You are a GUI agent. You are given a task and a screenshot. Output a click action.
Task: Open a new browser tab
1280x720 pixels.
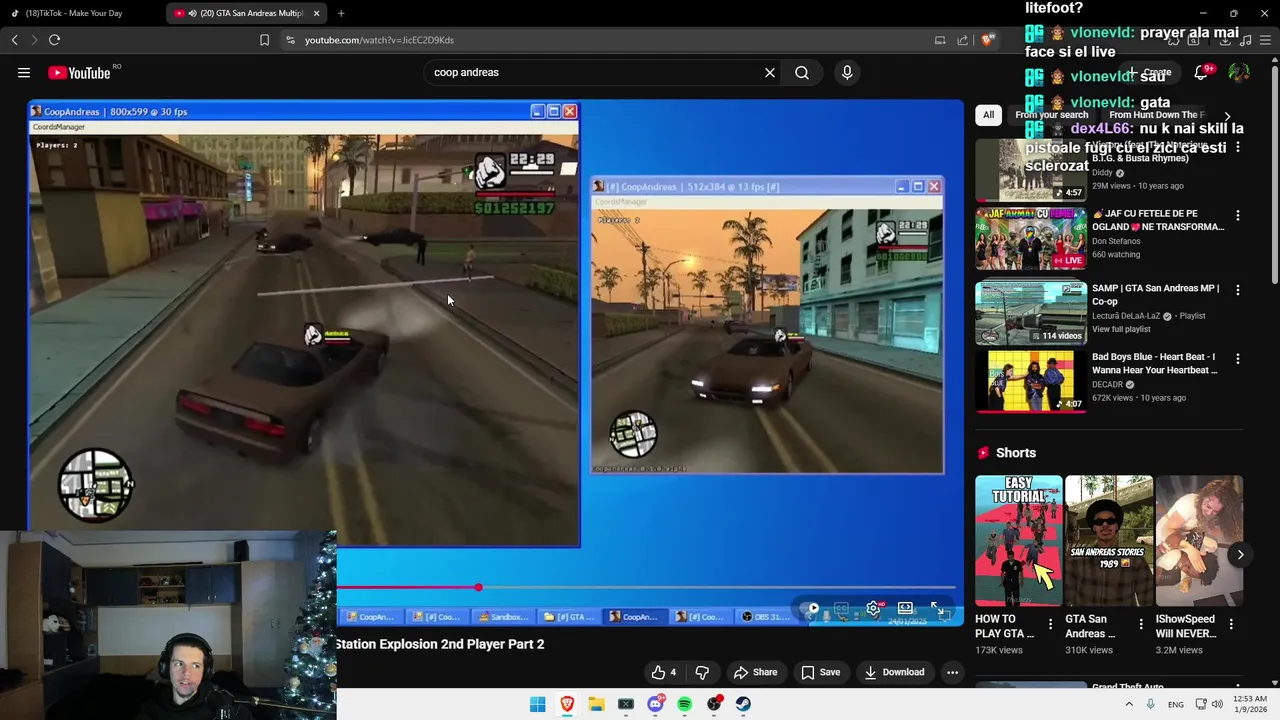point(341,13)
